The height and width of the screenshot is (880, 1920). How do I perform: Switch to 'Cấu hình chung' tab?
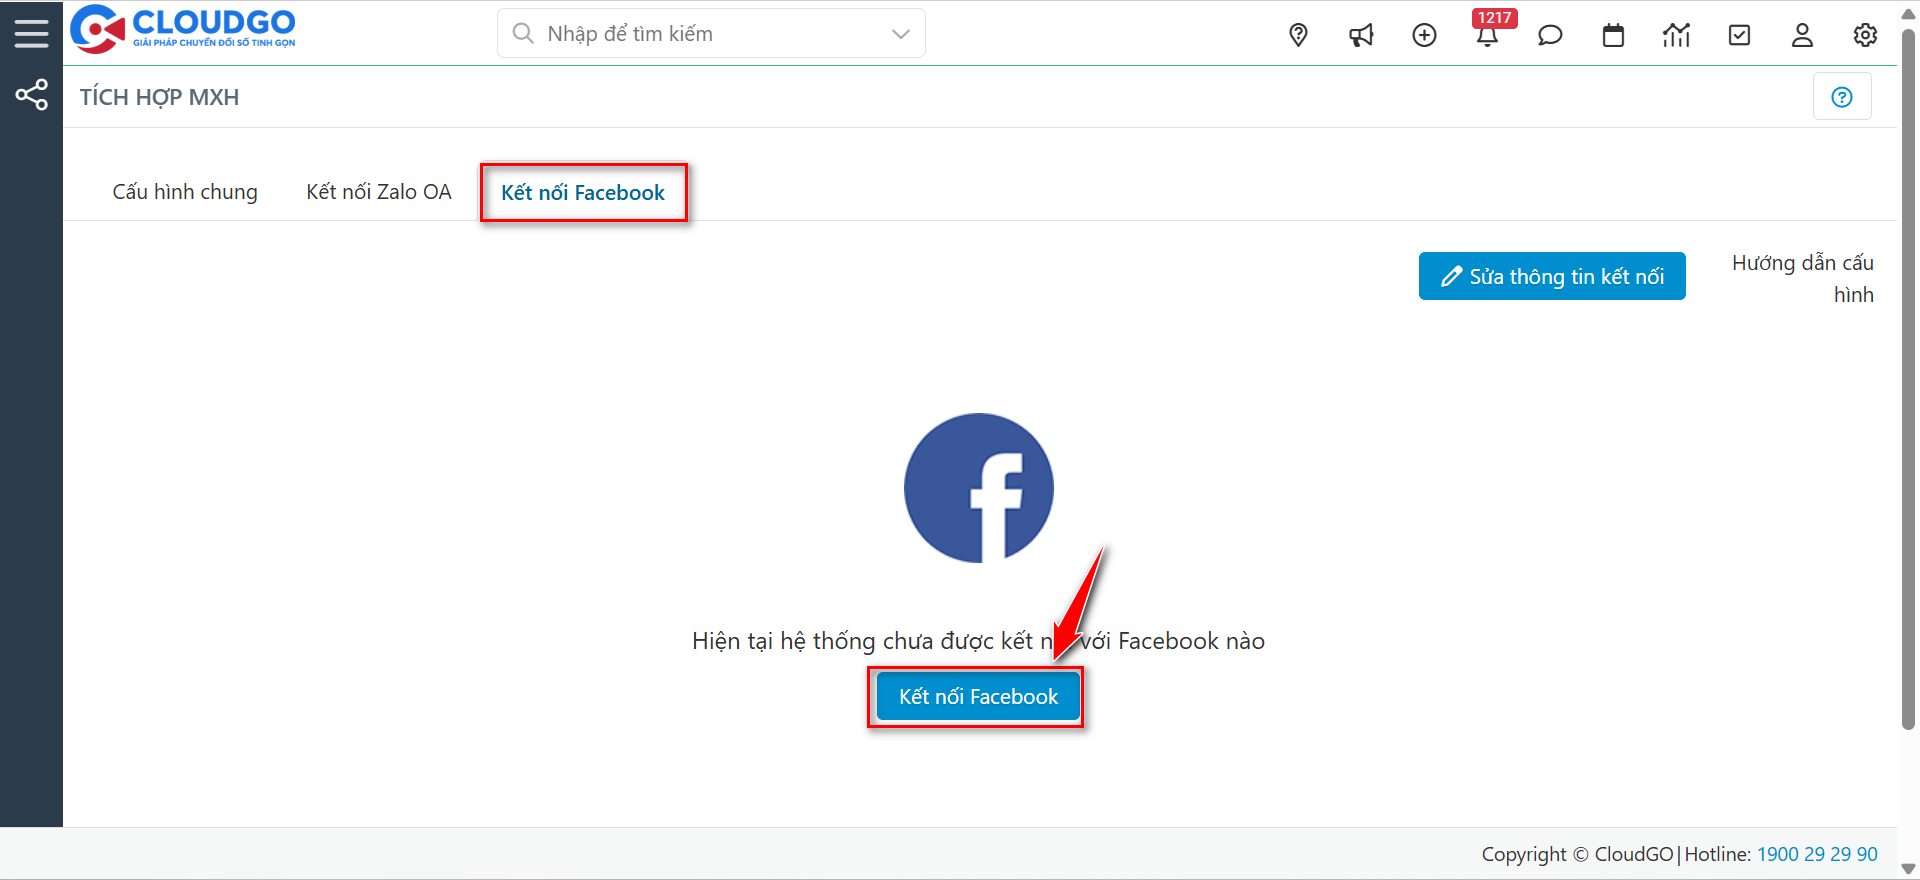click(x=185, y=192)
